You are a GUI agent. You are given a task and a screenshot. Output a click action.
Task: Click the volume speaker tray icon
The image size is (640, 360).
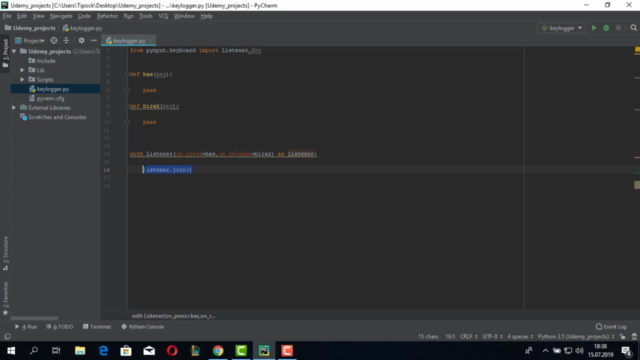pyautogui.click(x=579, y=351)
